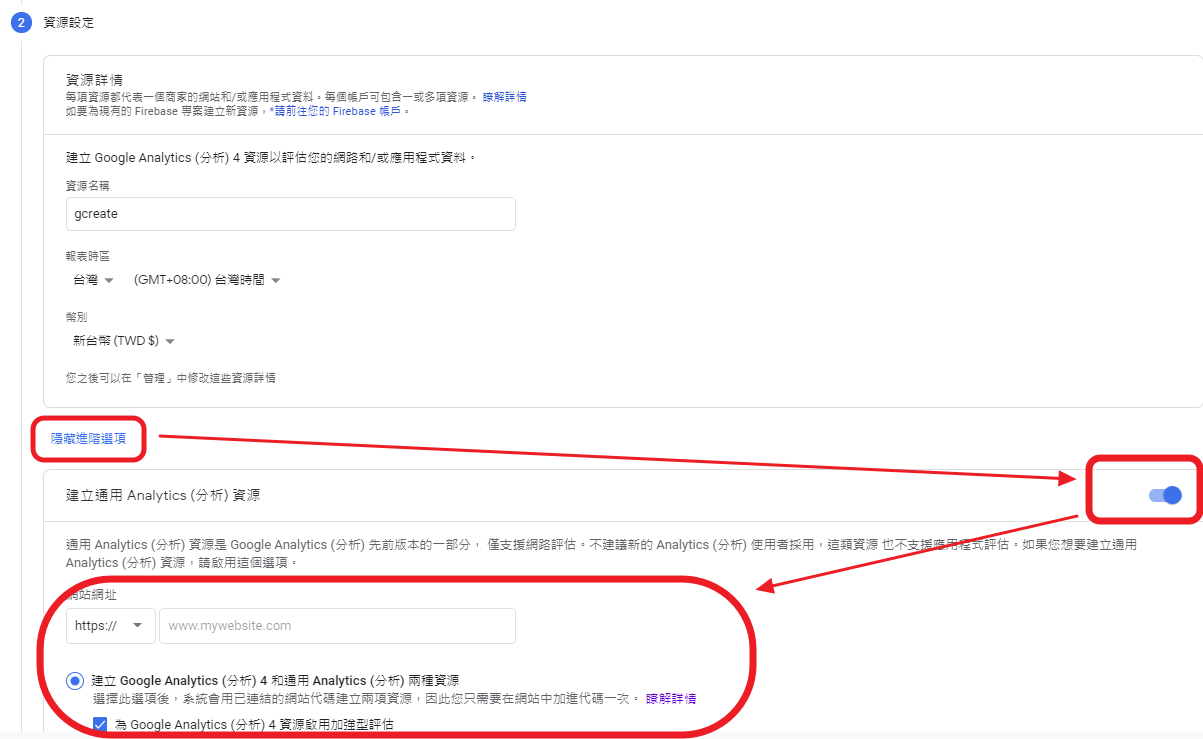The width and height of the screenshot is (1203, 739).
Task: Toggle the Universal Analytics property switch
Action: tap(1166, 495)
